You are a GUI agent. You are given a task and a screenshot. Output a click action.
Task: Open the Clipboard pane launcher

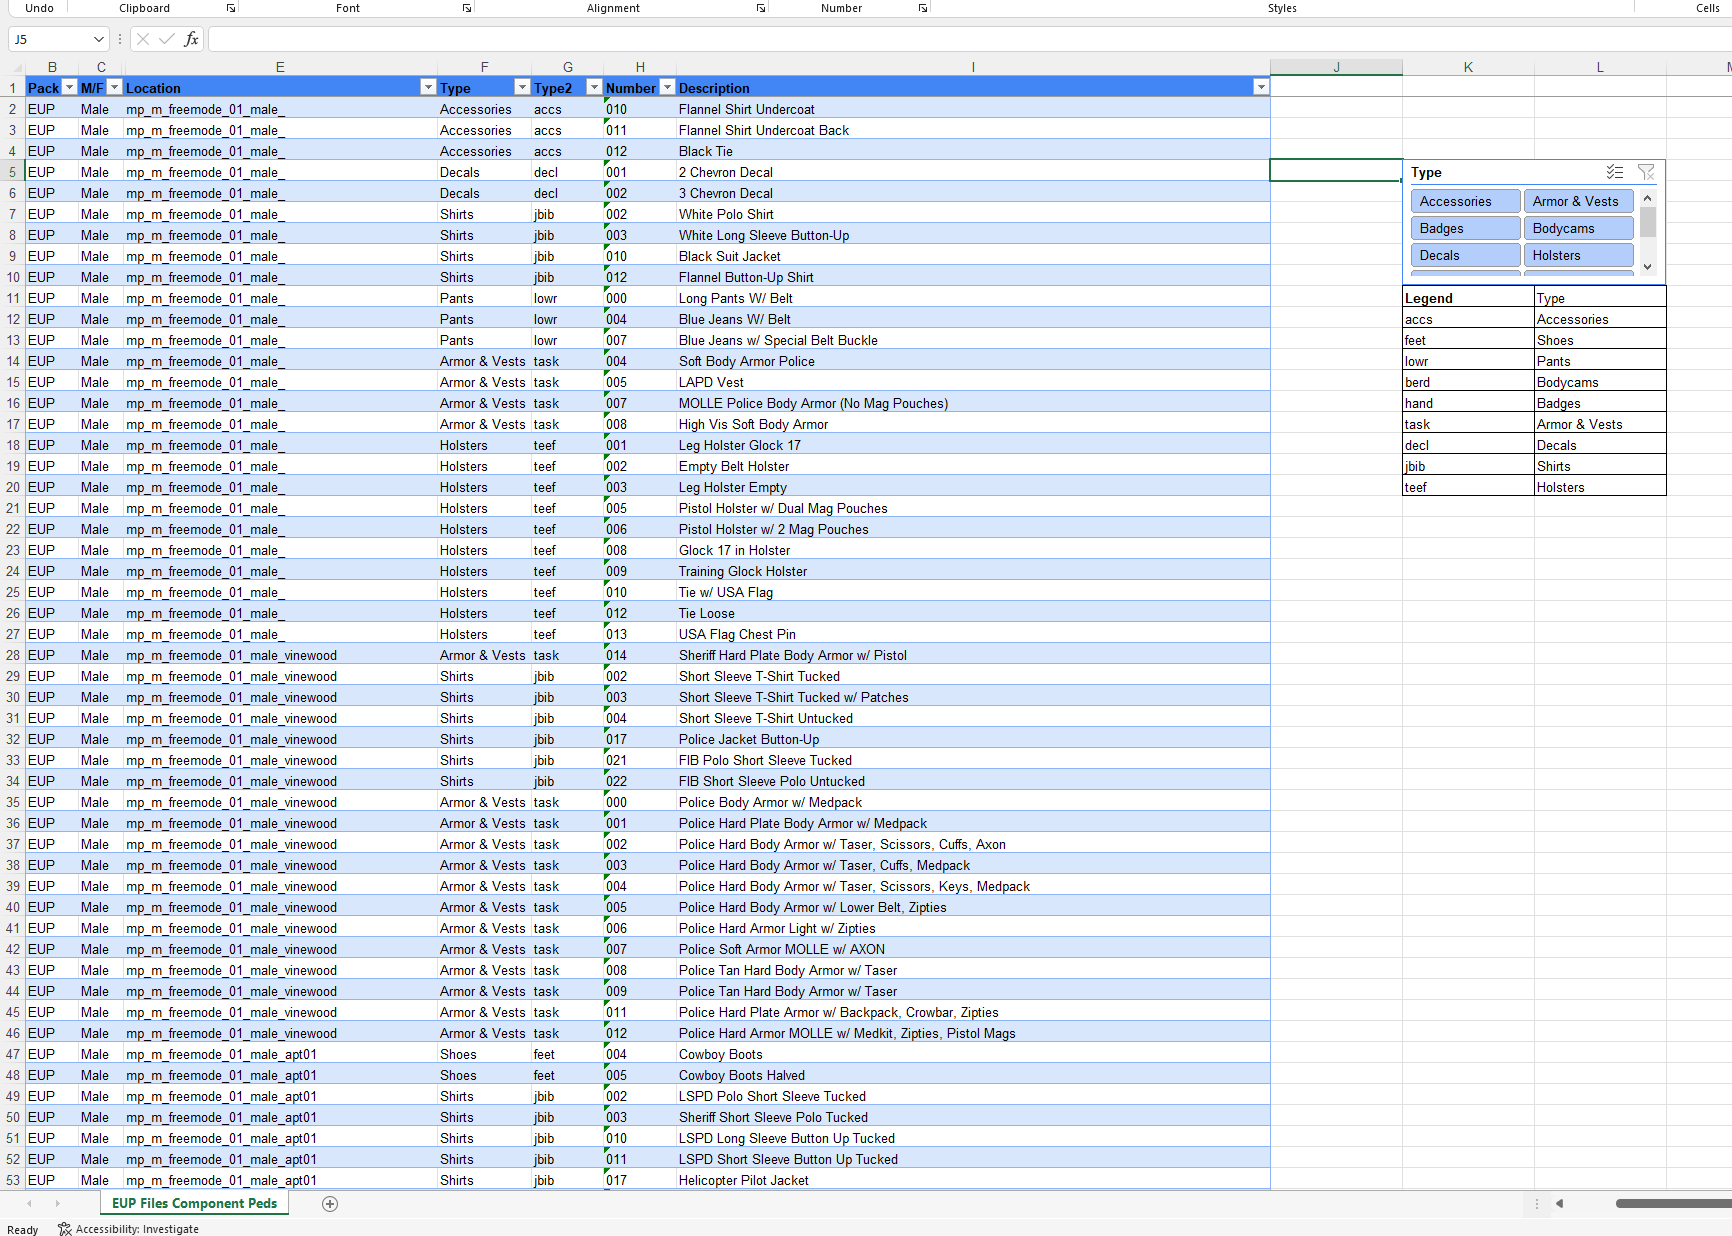click(231, 8)
